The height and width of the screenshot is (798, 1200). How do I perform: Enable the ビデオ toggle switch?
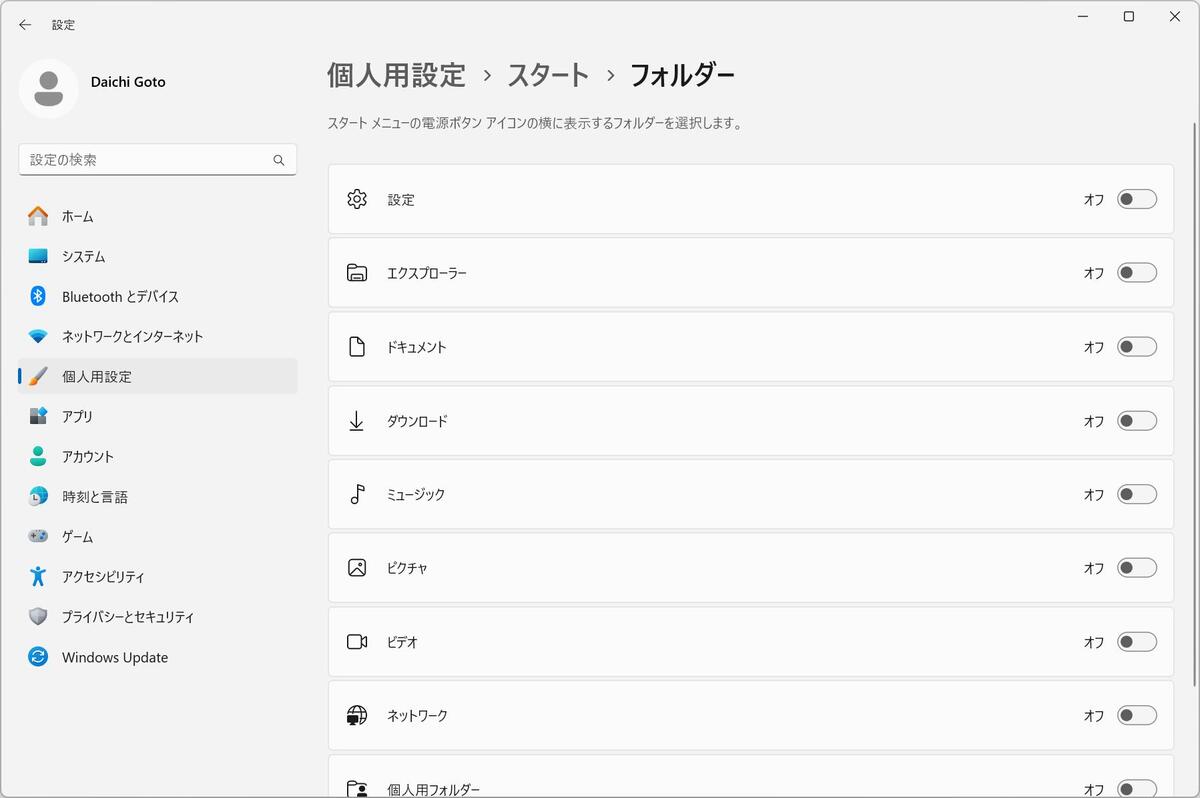tap(1137, 642)
